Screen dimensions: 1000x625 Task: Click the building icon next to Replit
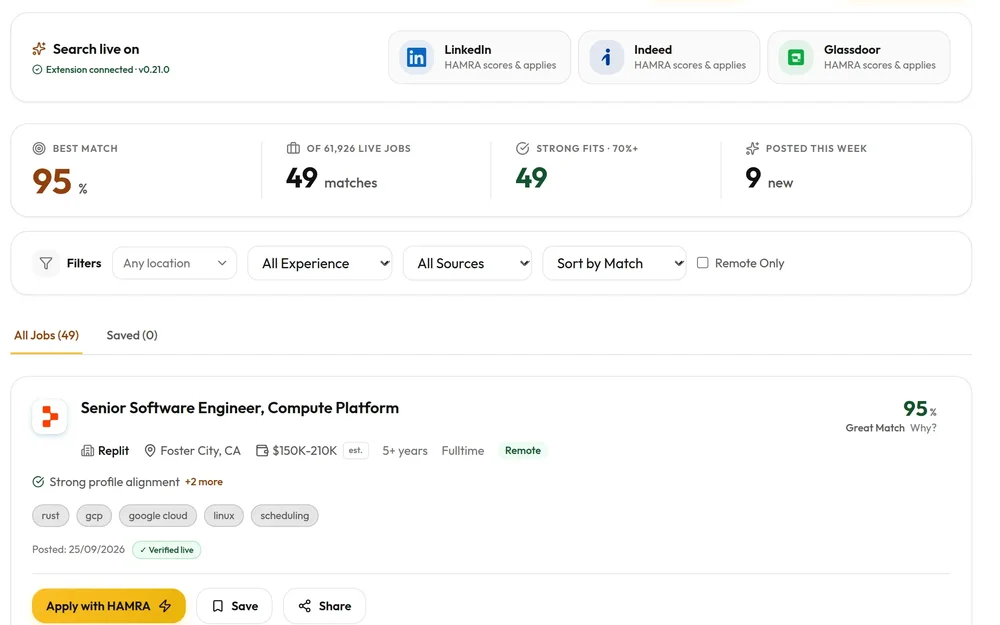(87, 451)
